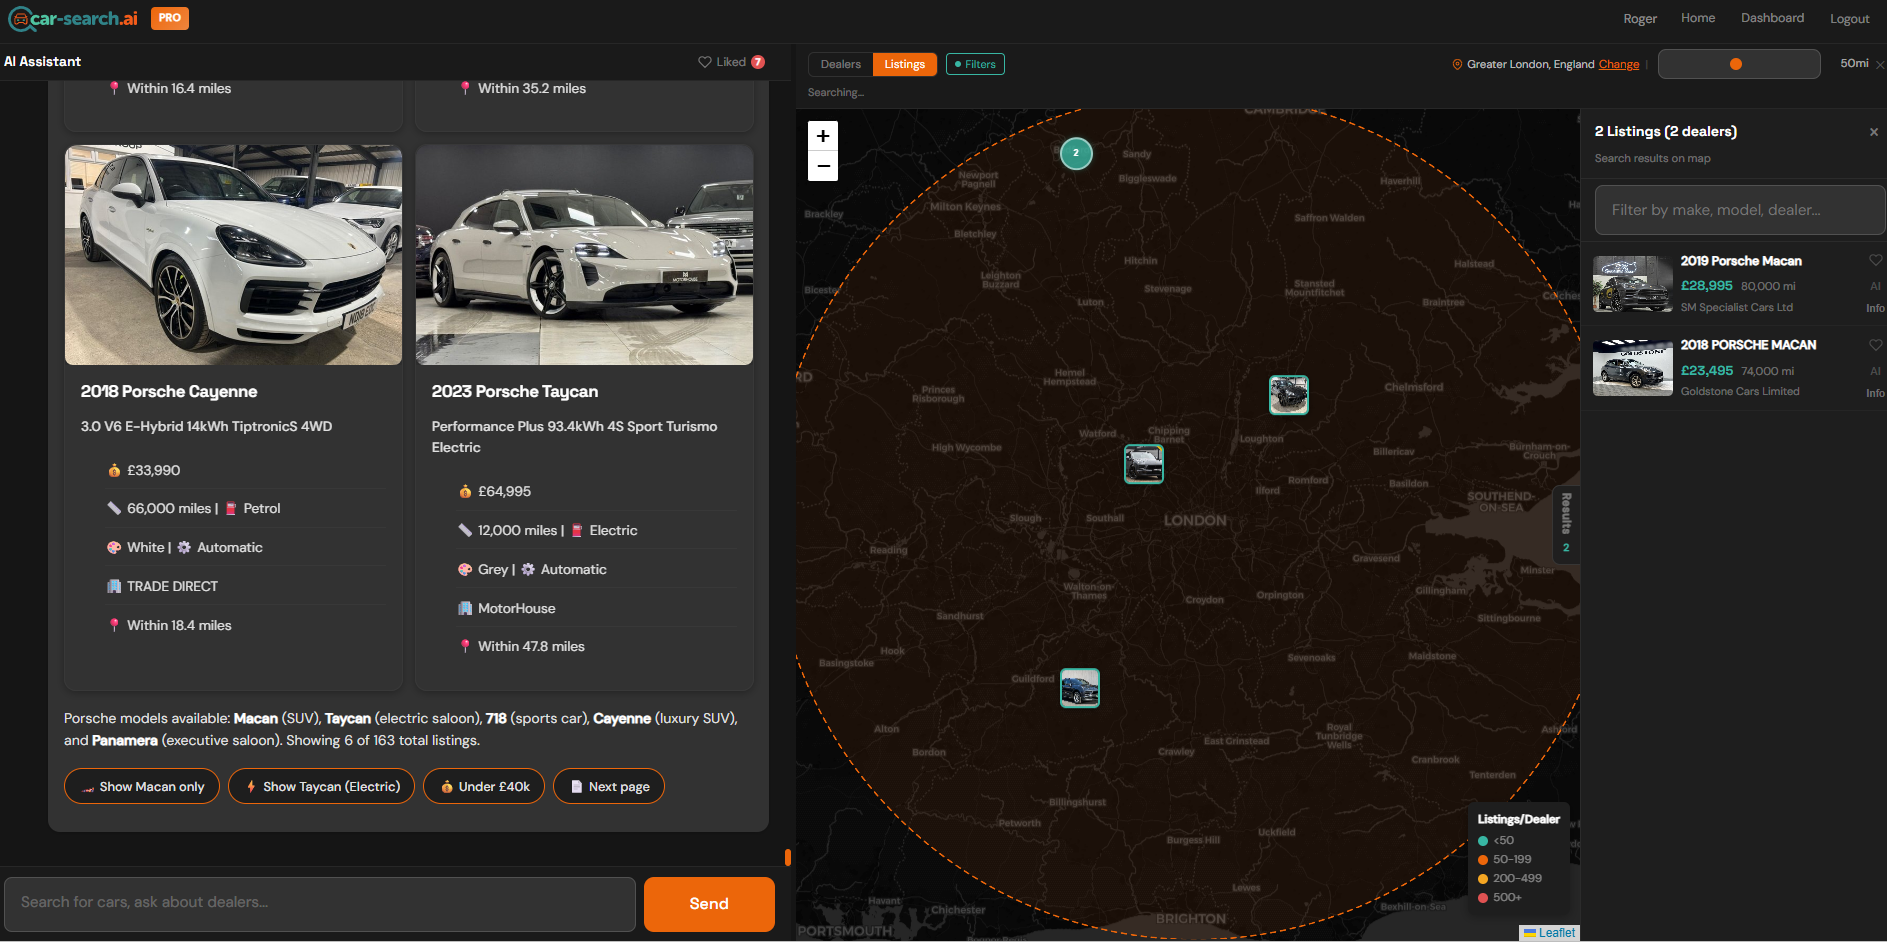Adjust the search radius slider
The image size is (1887, 942).
[1738, 63]
